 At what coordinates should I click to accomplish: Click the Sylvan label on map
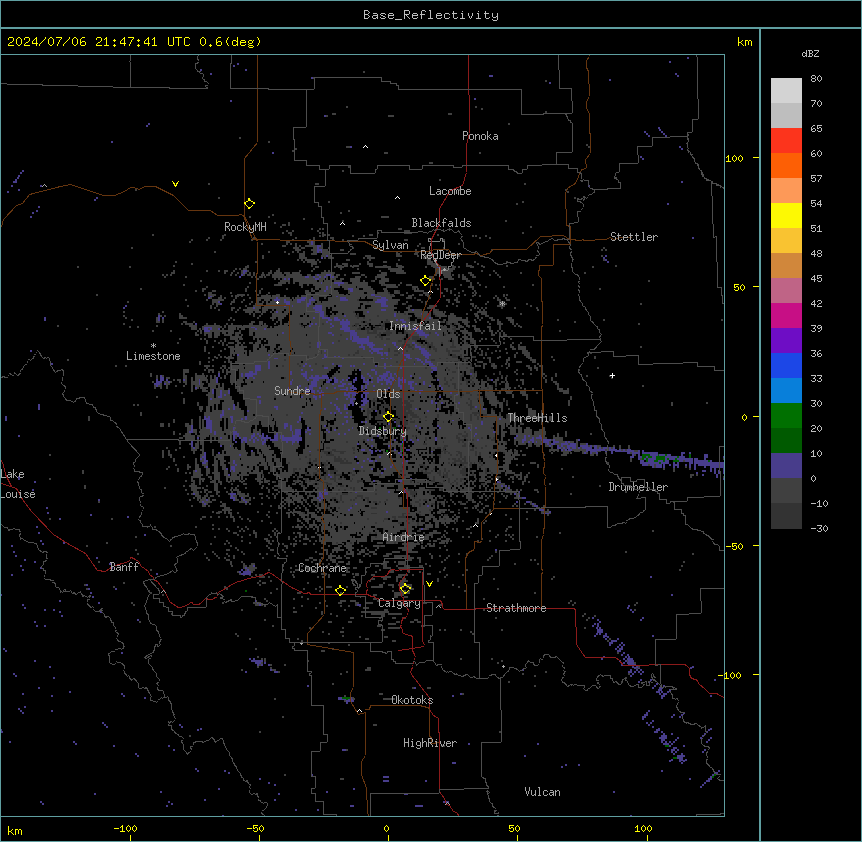390,245
